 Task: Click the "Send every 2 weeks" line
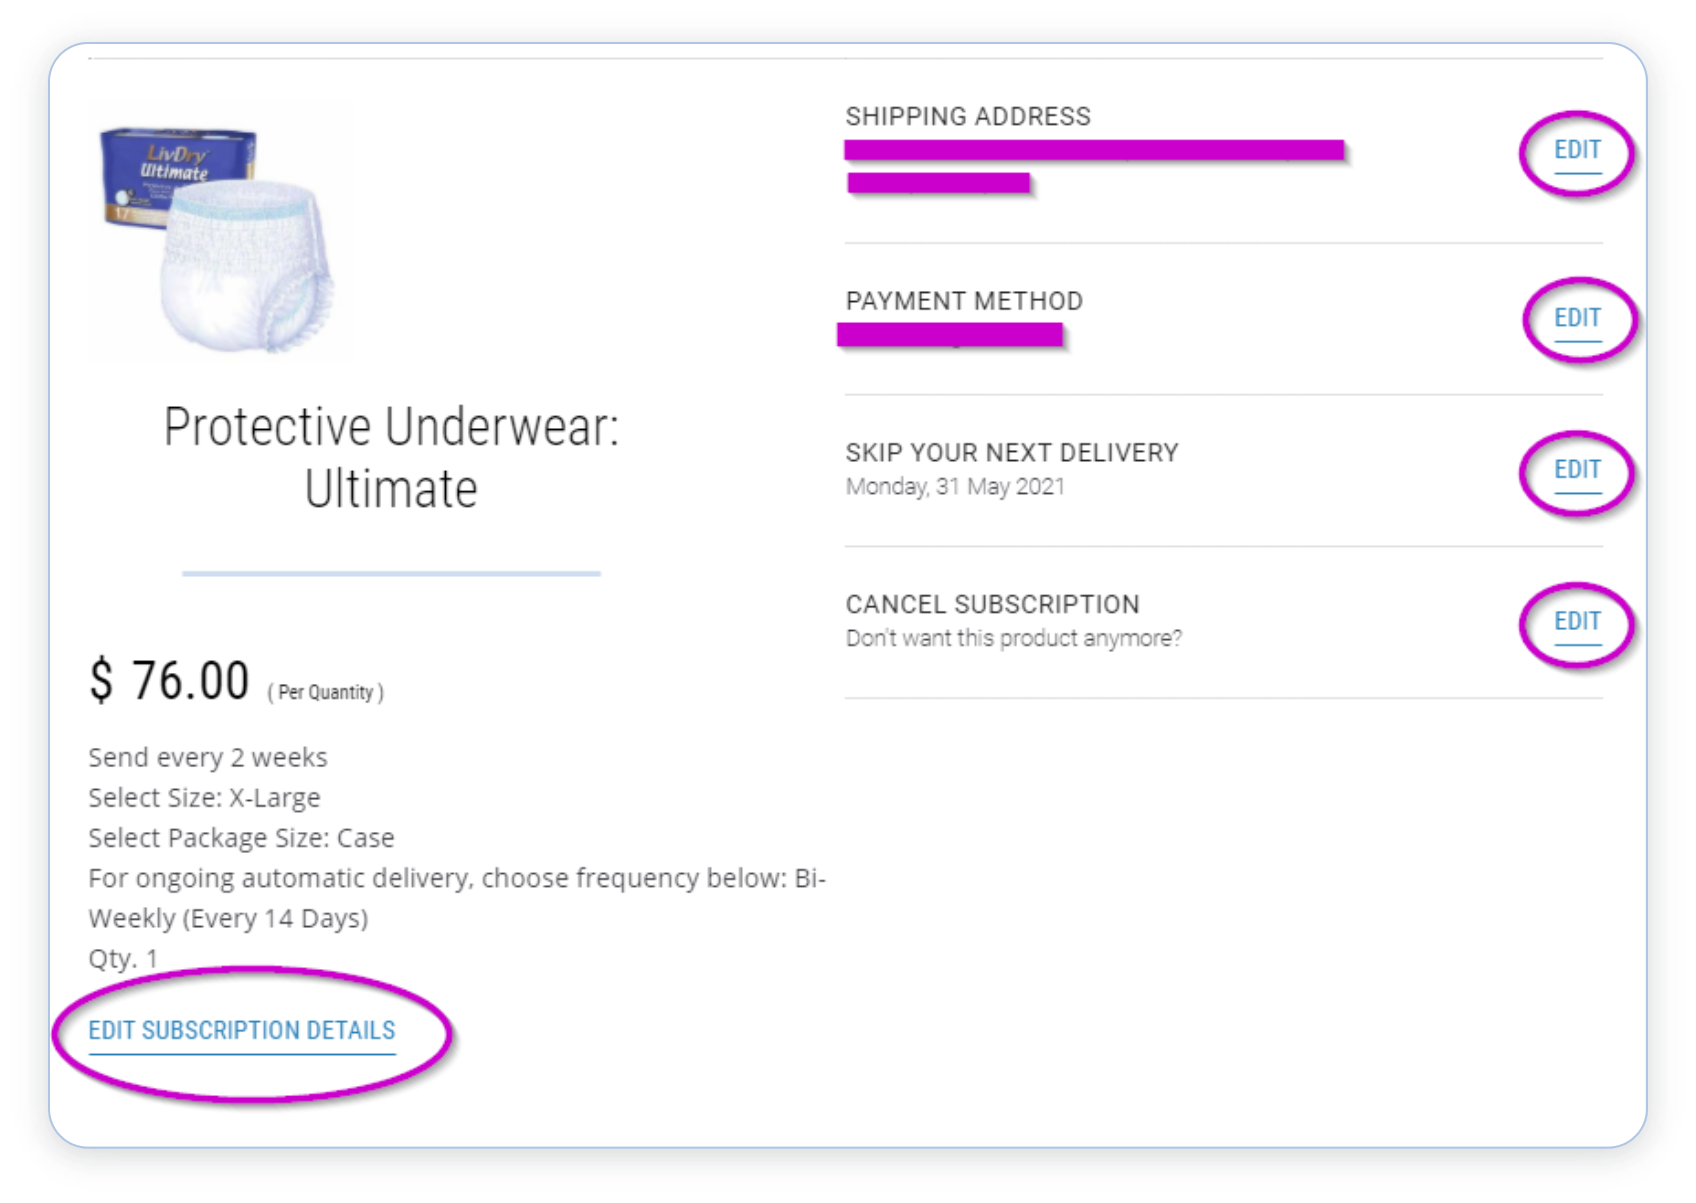tap(208, 758)
